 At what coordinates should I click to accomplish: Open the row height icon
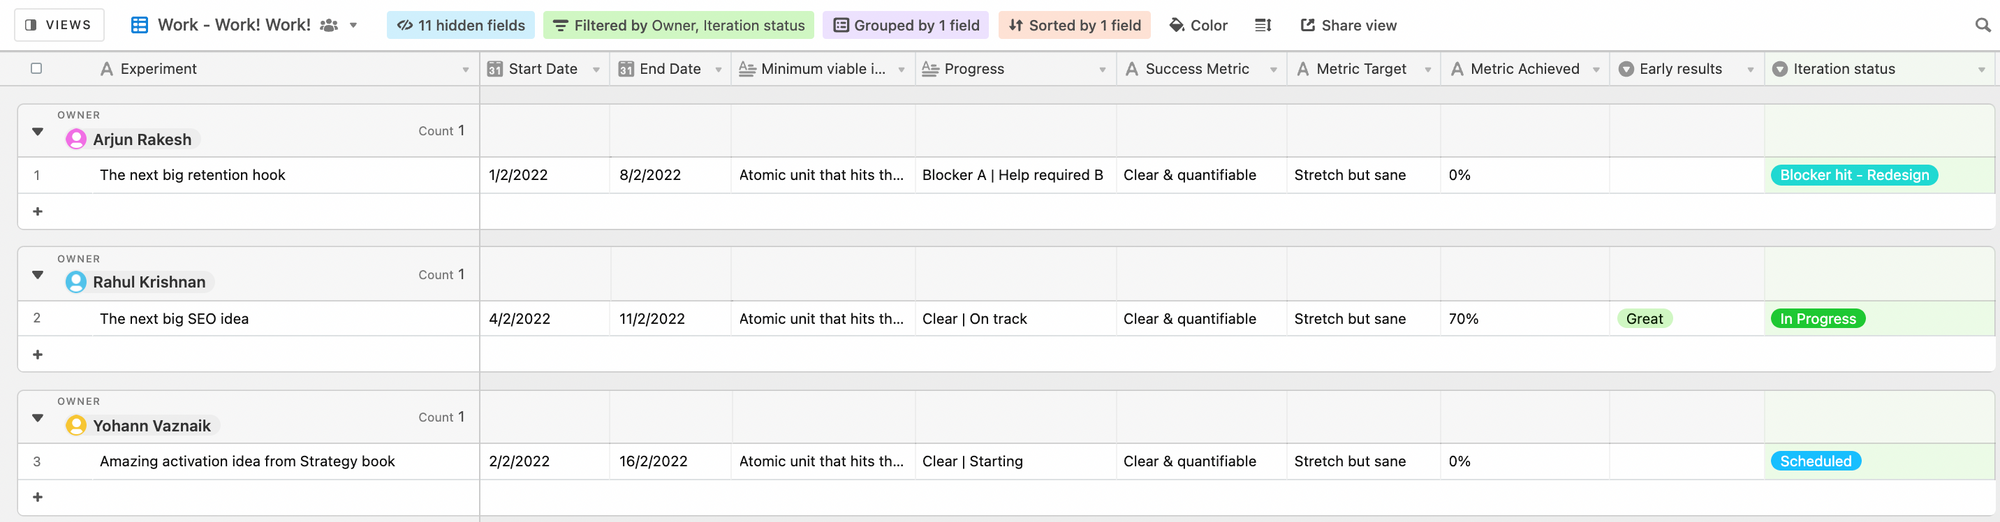pos(1263,25)
